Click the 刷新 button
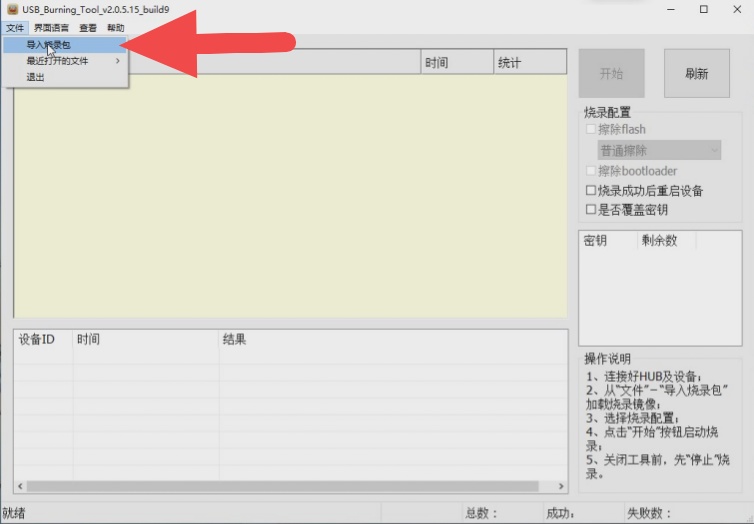This screenshot has height=524, width=754. (697, 74)
